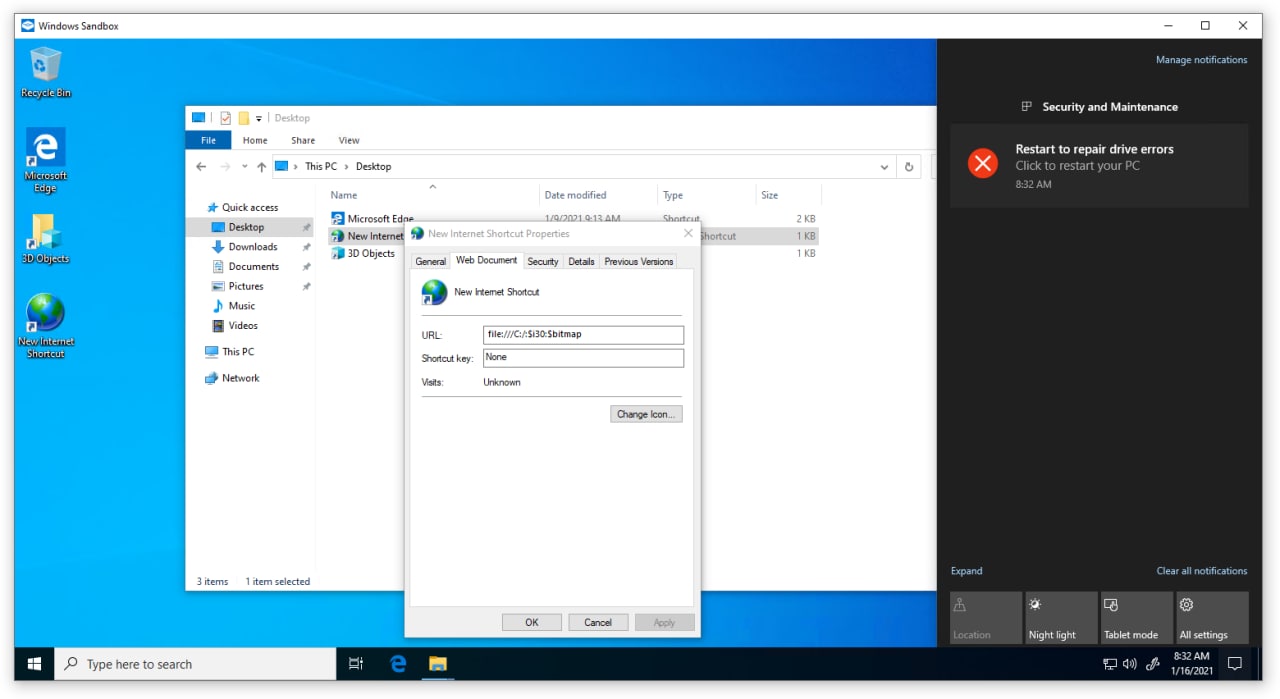This screenshot has width=1280, height=699.
Task: Select the 3D Objects desktop icon
Action: (46, 238)
